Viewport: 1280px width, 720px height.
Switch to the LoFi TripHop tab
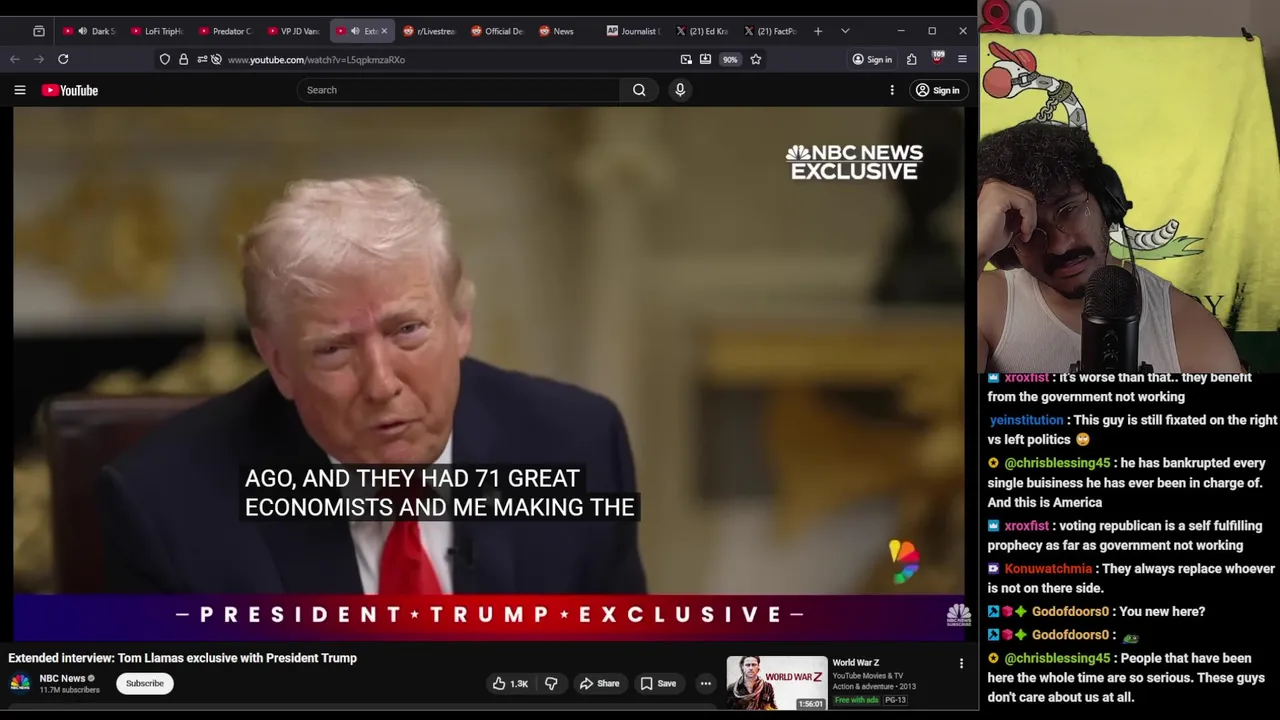tap(158, 31)
